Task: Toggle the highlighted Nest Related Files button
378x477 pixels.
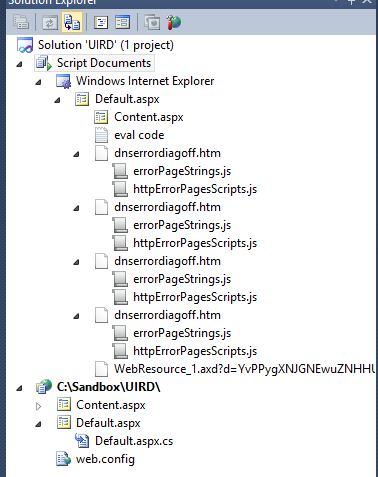Action: click(72, 22)
